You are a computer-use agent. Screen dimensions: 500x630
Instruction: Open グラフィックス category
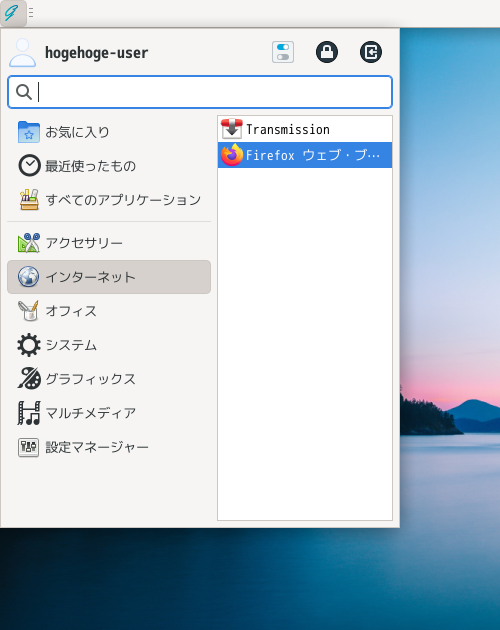(109, 379)
